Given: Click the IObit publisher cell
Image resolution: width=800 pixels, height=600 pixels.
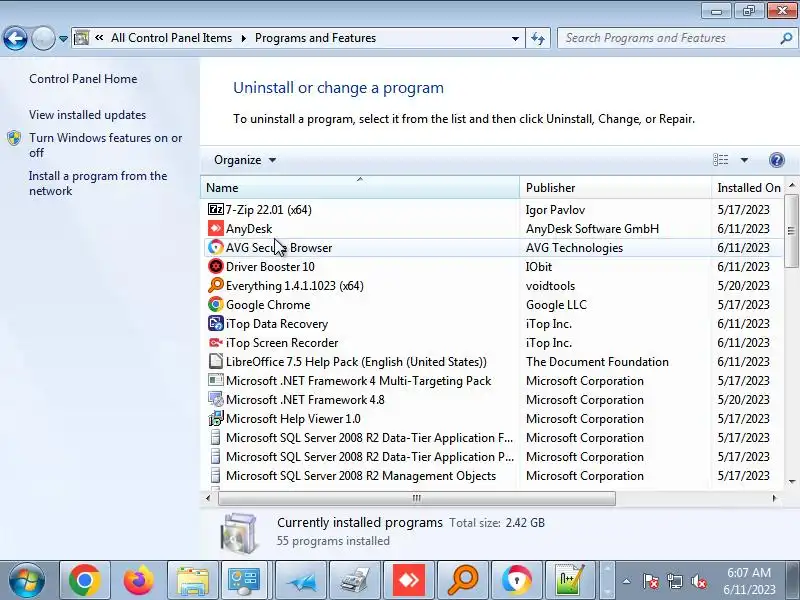Looking at the screenshot, I should [539, 267].
